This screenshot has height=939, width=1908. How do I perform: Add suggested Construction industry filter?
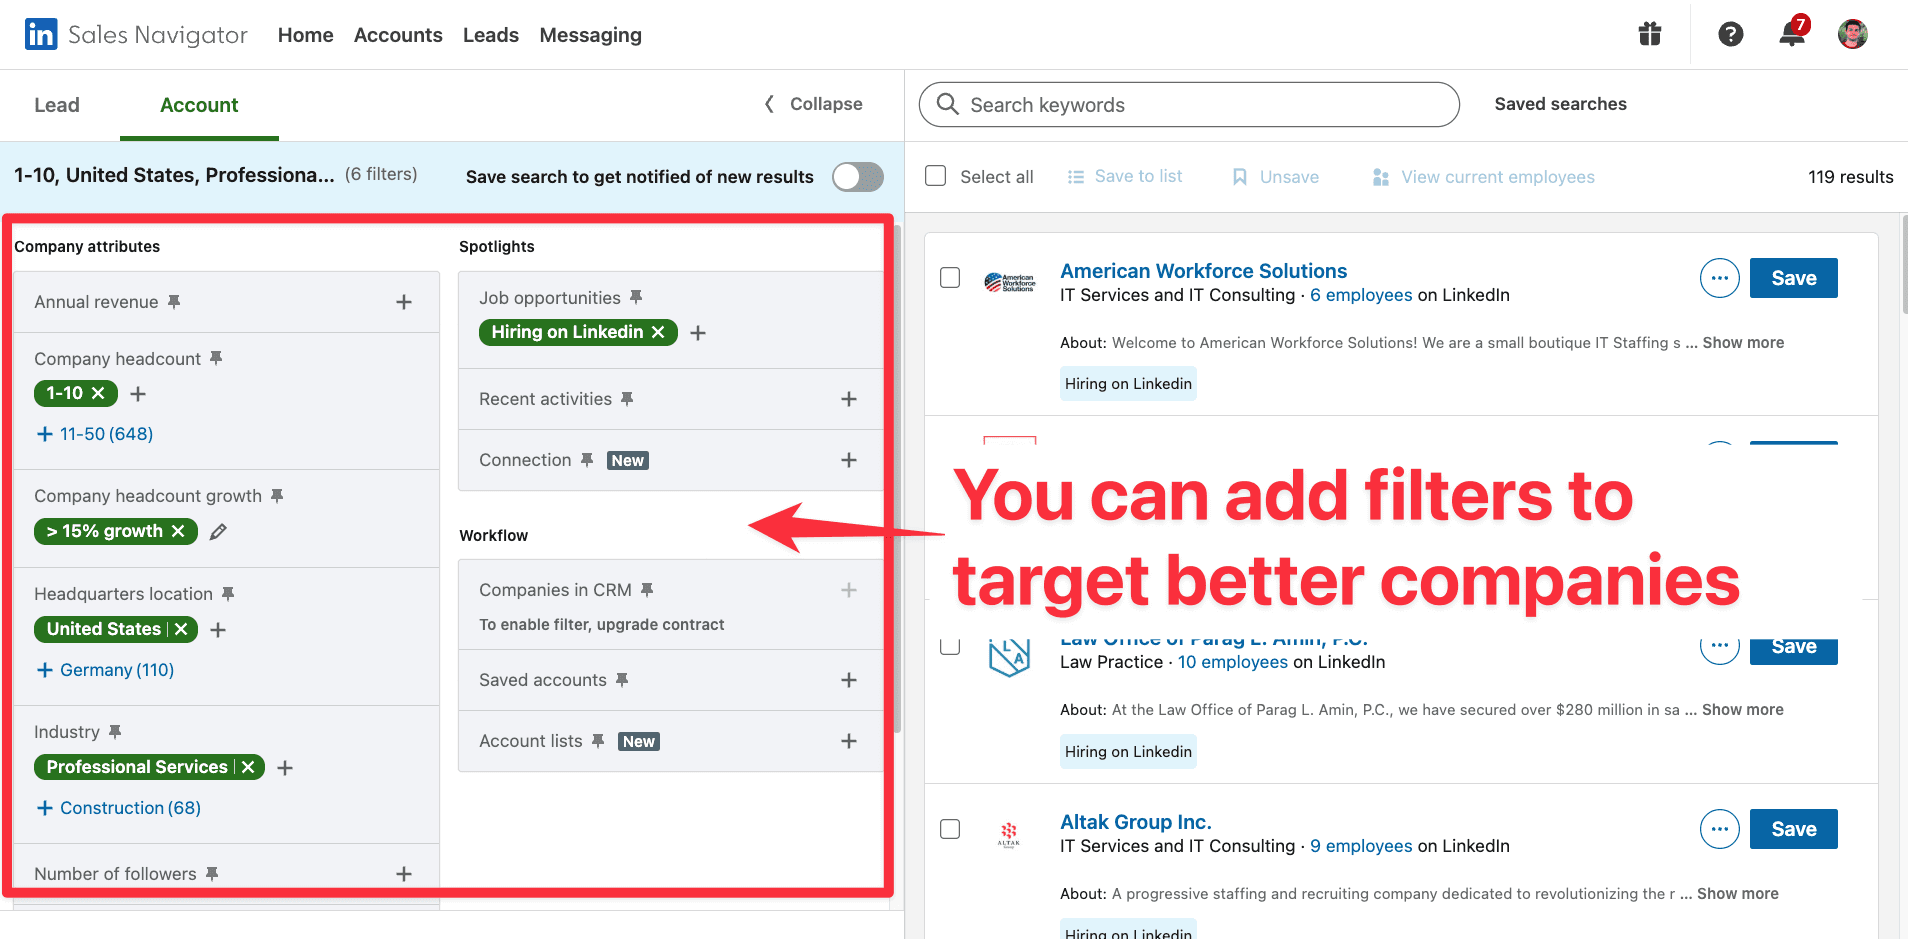point(119,808)
